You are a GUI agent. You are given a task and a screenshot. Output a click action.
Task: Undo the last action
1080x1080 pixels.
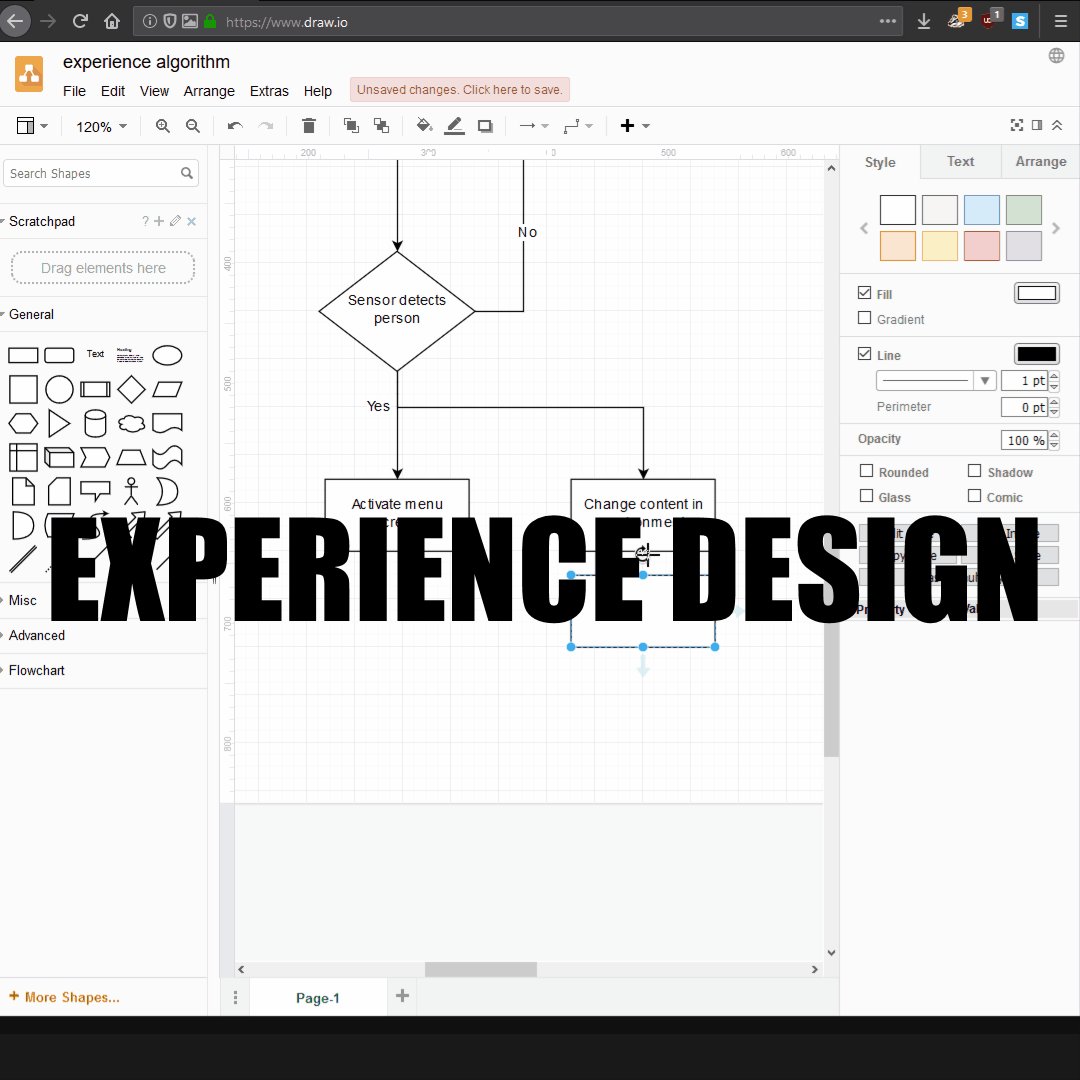(x=235, y=126)
